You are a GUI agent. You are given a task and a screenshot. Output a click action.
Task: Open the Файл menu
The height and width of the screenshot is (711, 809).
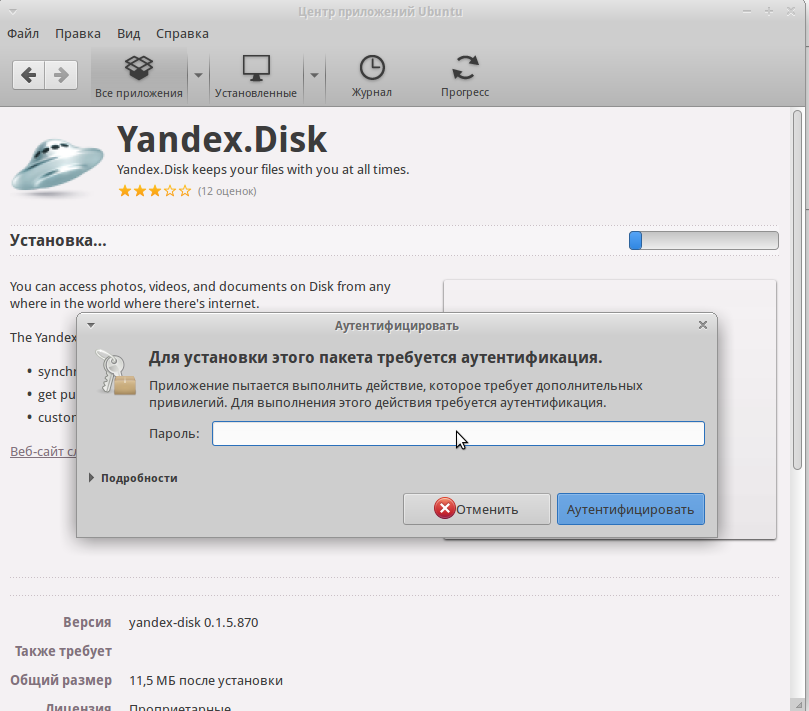(23, 33)
